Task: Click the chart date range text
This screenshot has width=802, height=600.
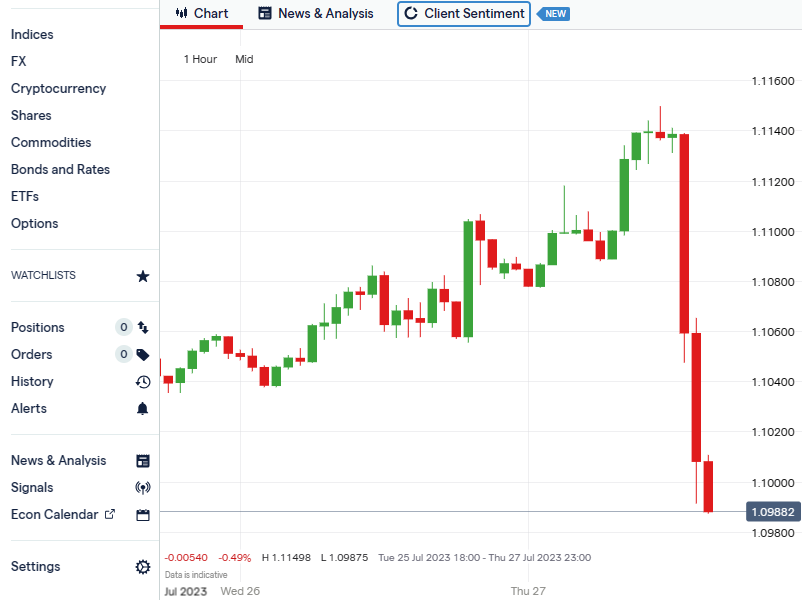Action: click(484, 558)
